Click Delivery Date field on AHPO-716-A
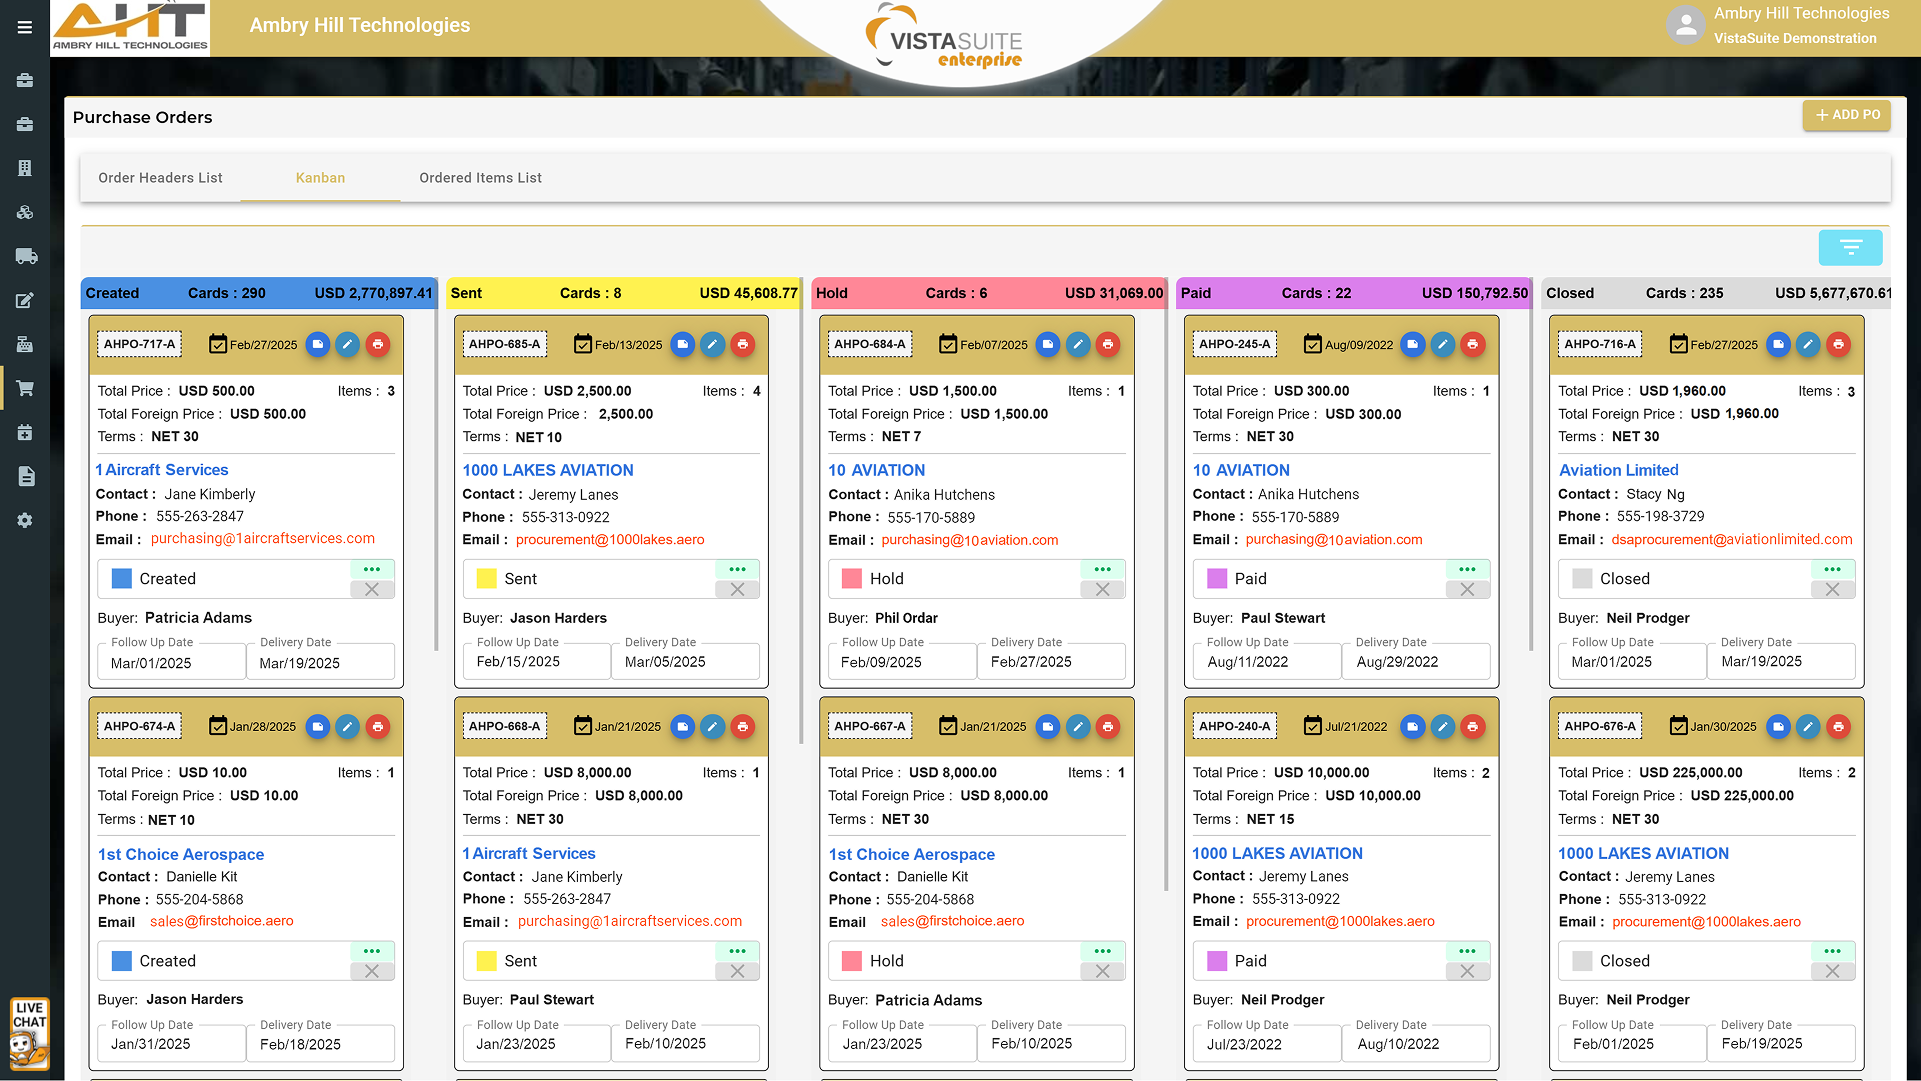The image size is (1921, 1081). (x=1780, y=662)
